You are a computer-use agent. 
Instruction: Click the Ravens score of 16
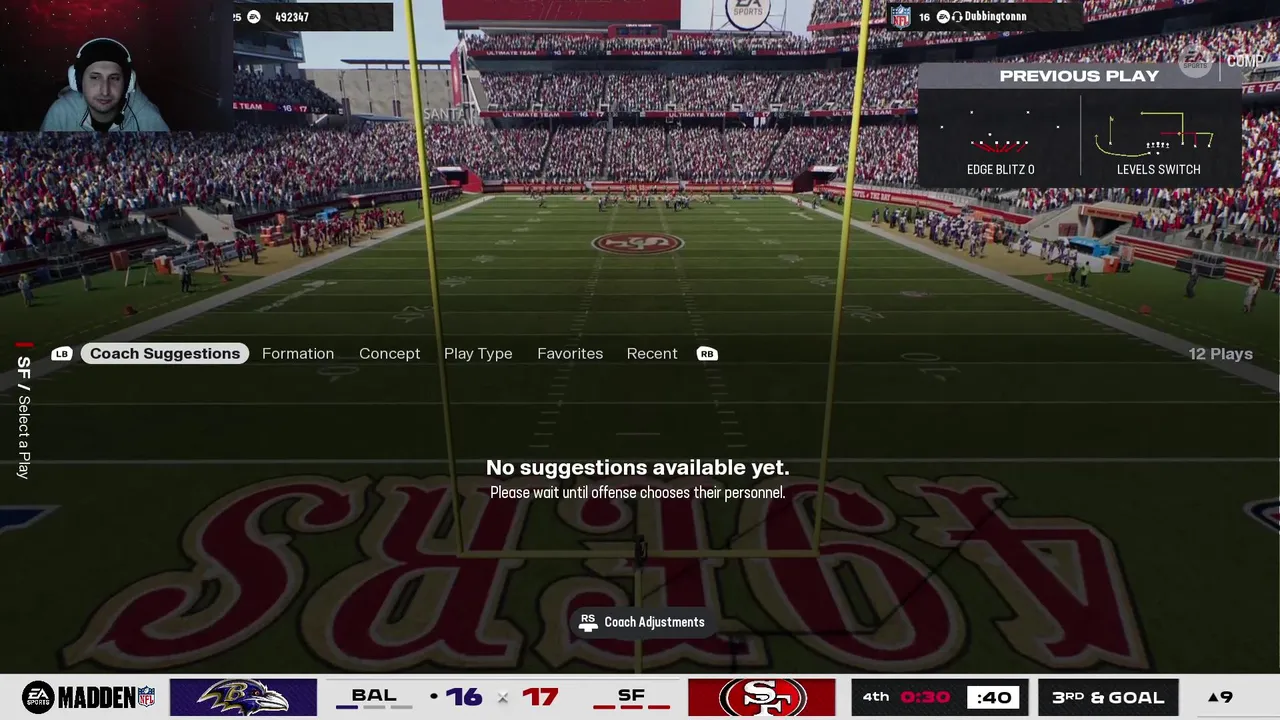pos(464,696)
